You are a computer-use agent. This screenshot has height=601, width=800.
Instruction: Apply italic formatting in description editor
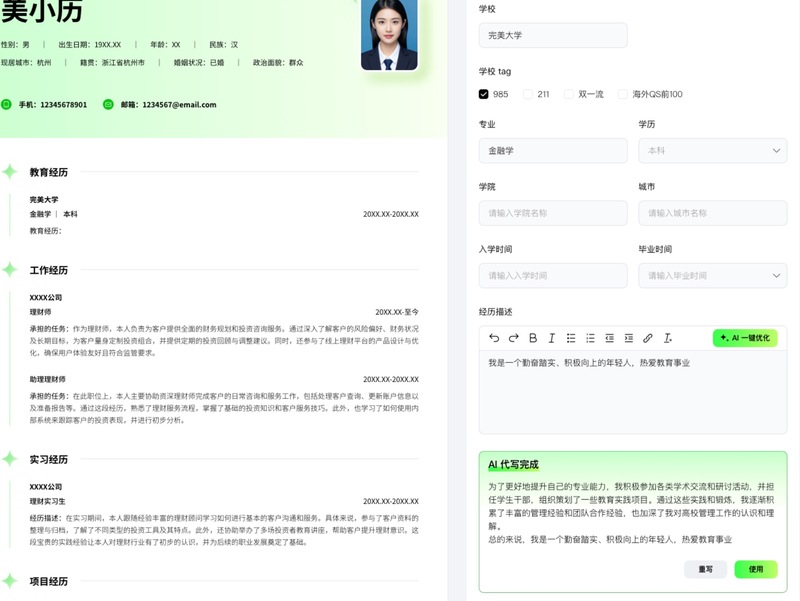pyautogui.click(x=552, y=338)
